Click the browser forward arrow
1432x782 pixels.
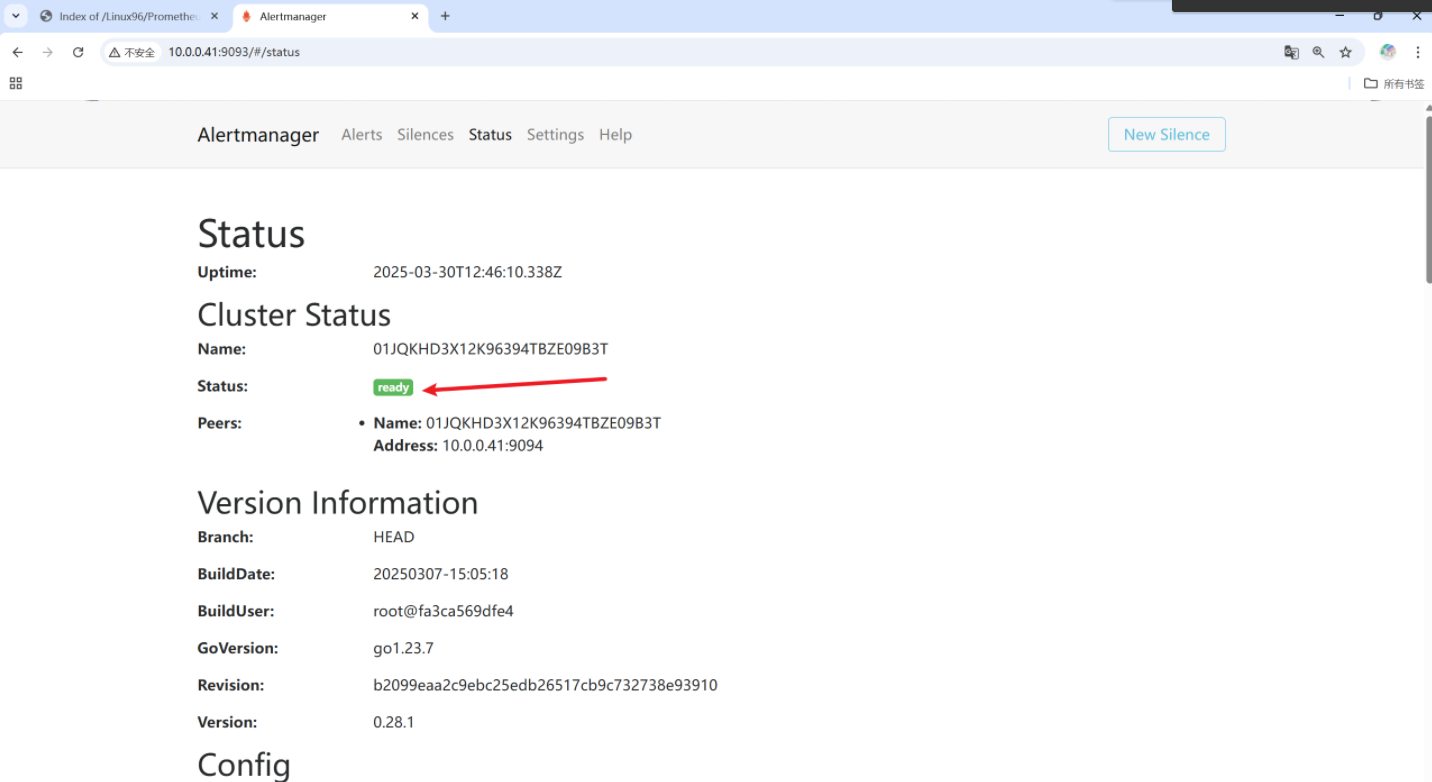(x=47, y=52)
